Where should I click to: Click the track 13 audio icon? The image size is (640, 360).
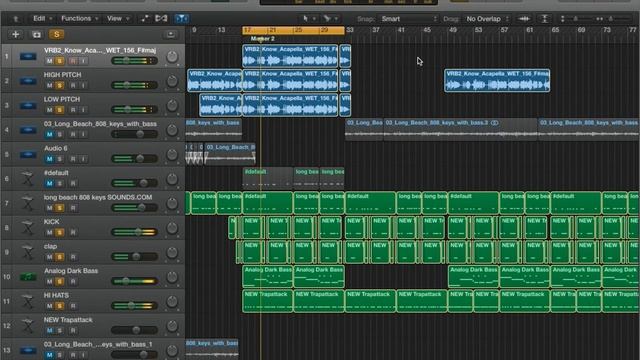coord(28,350)
